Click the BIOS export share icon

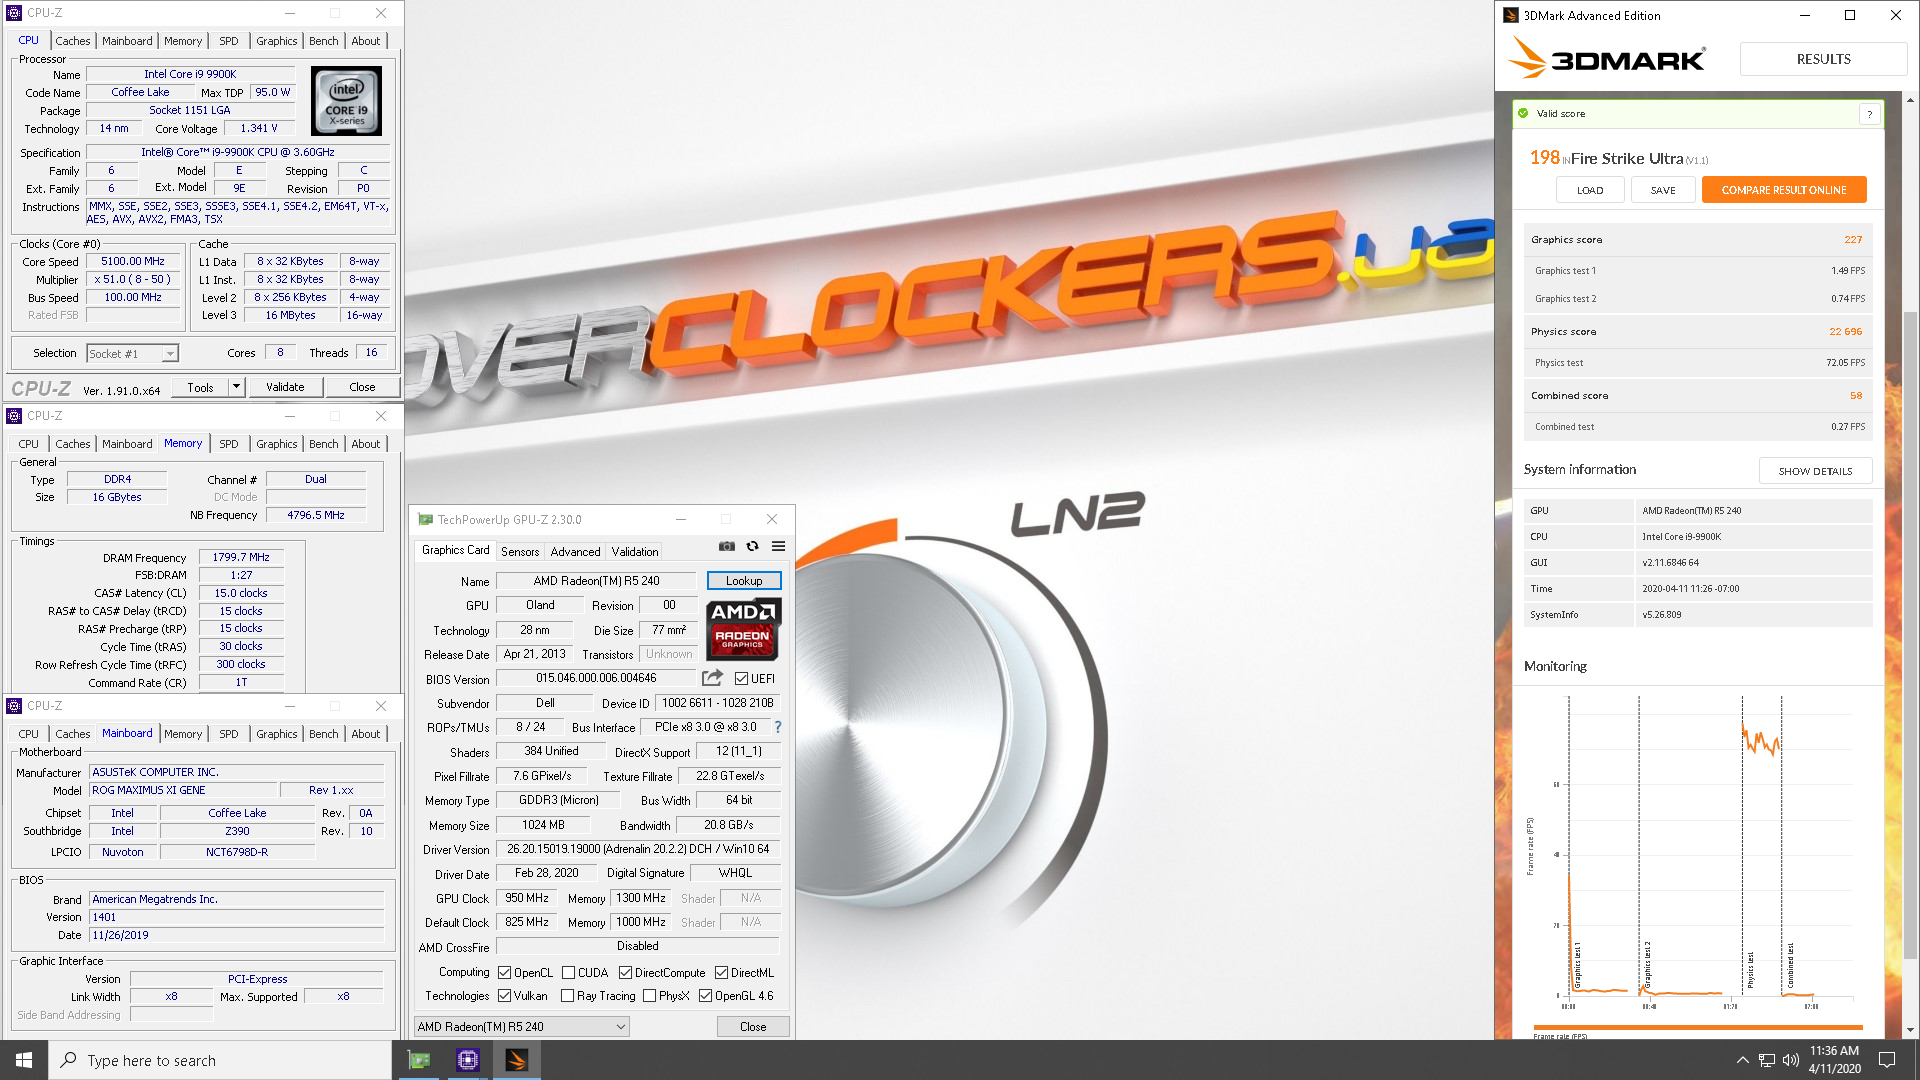pos(712,678)
